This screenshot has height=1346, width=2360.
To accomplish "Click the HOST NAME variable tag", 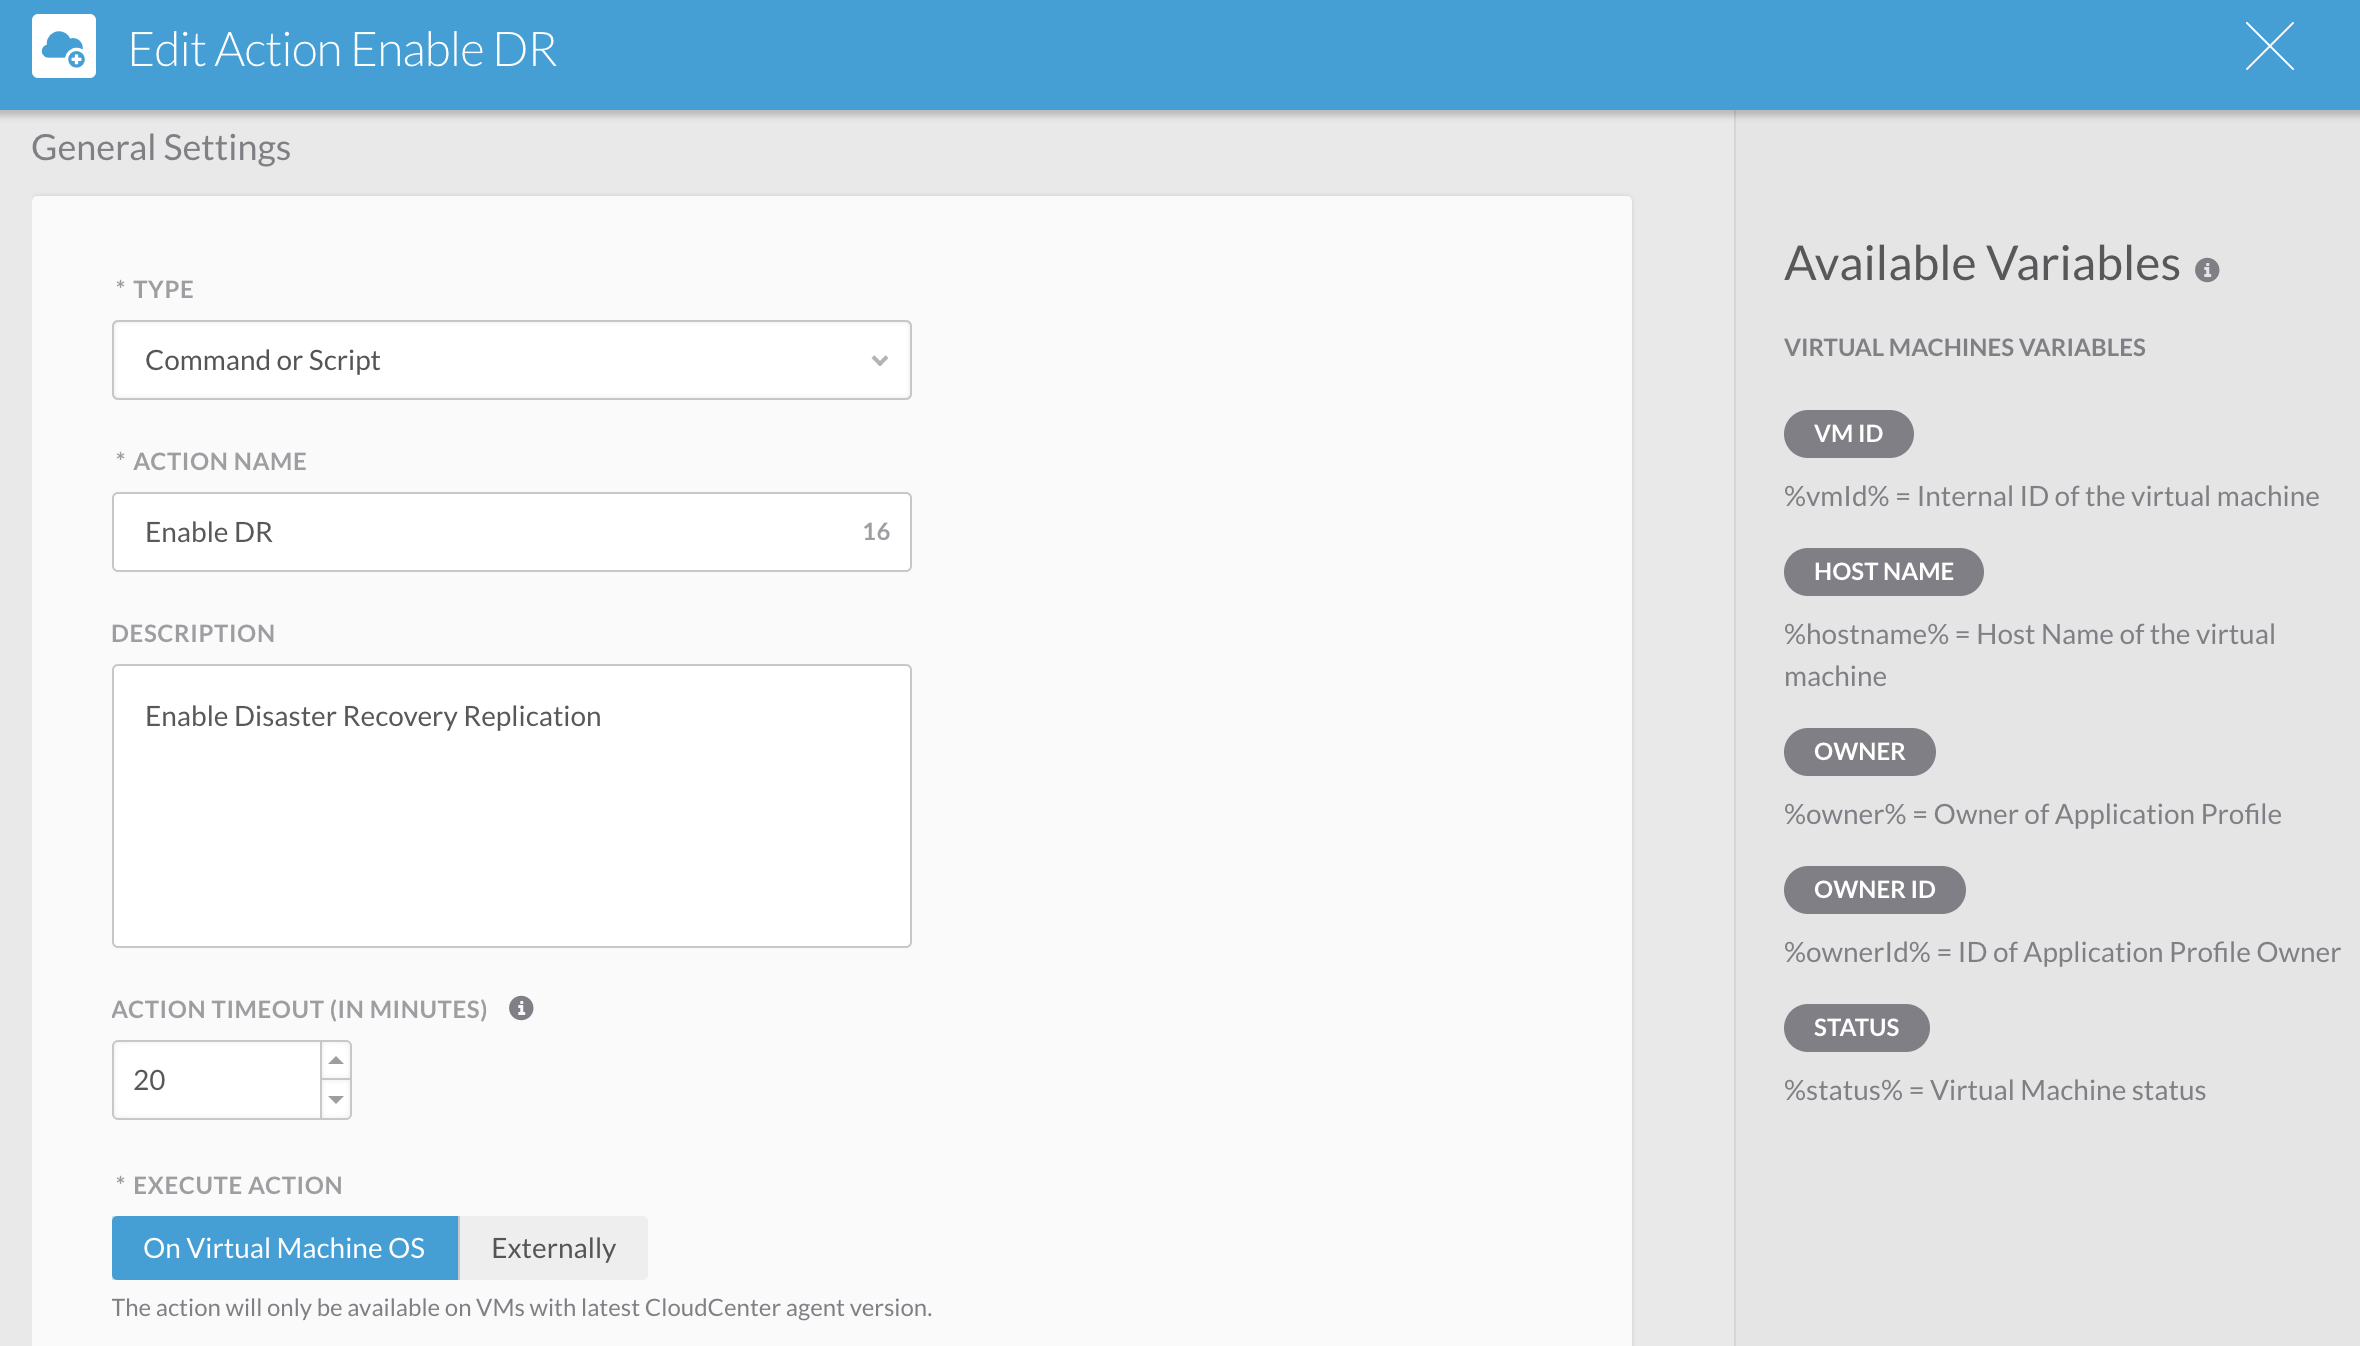I will coord(1883,572).
